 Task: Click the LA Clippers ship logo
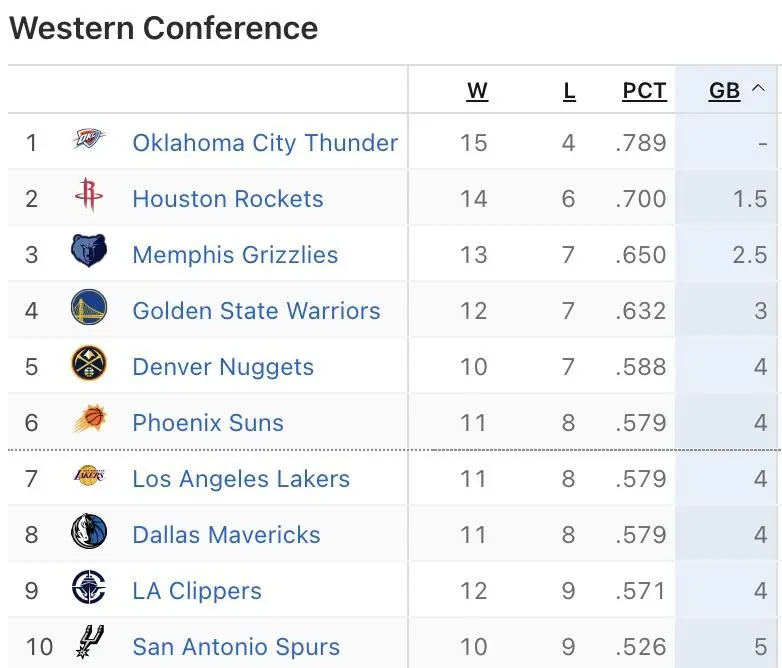coord(89,587)
